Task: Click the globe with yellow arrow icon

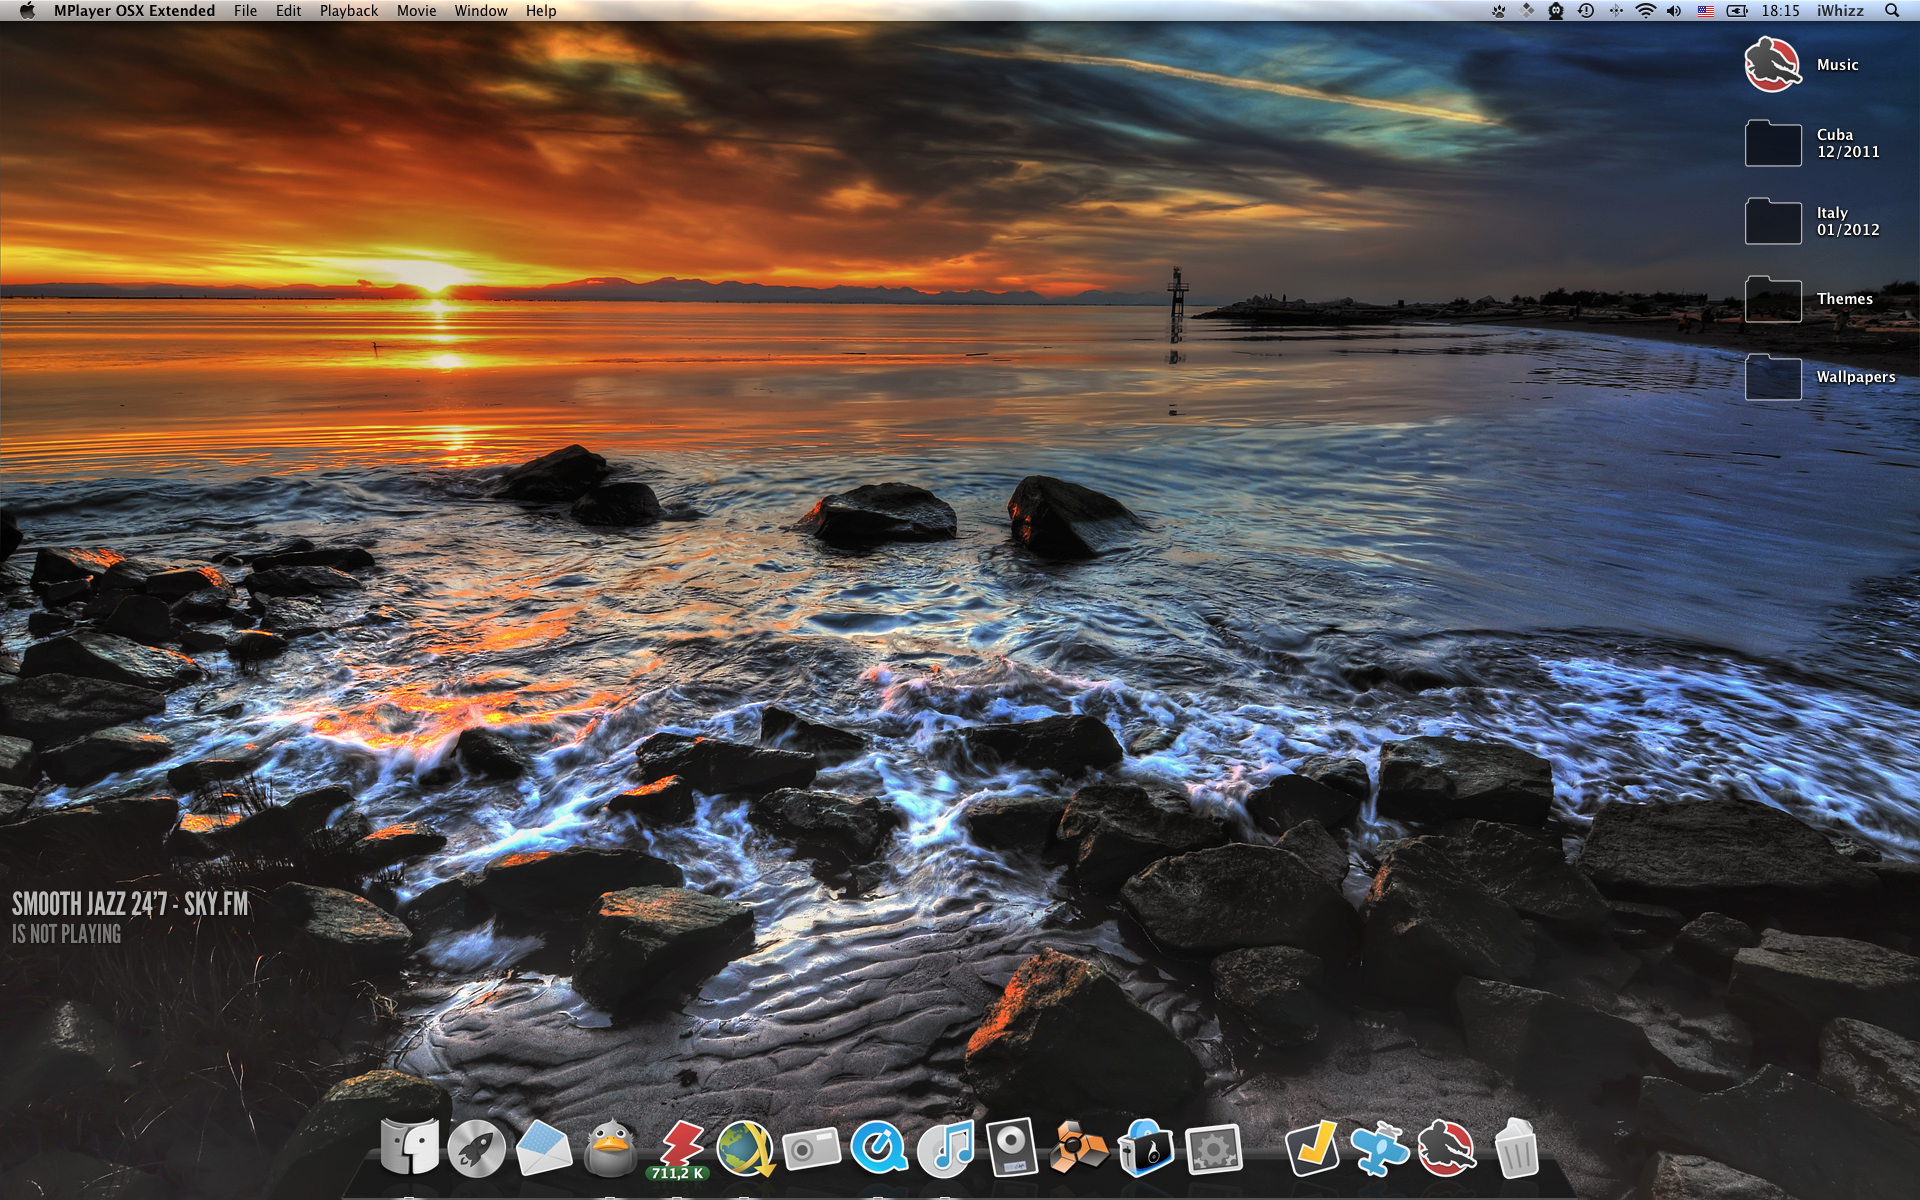Action: pyautogui.click(x=745, y=1148)
